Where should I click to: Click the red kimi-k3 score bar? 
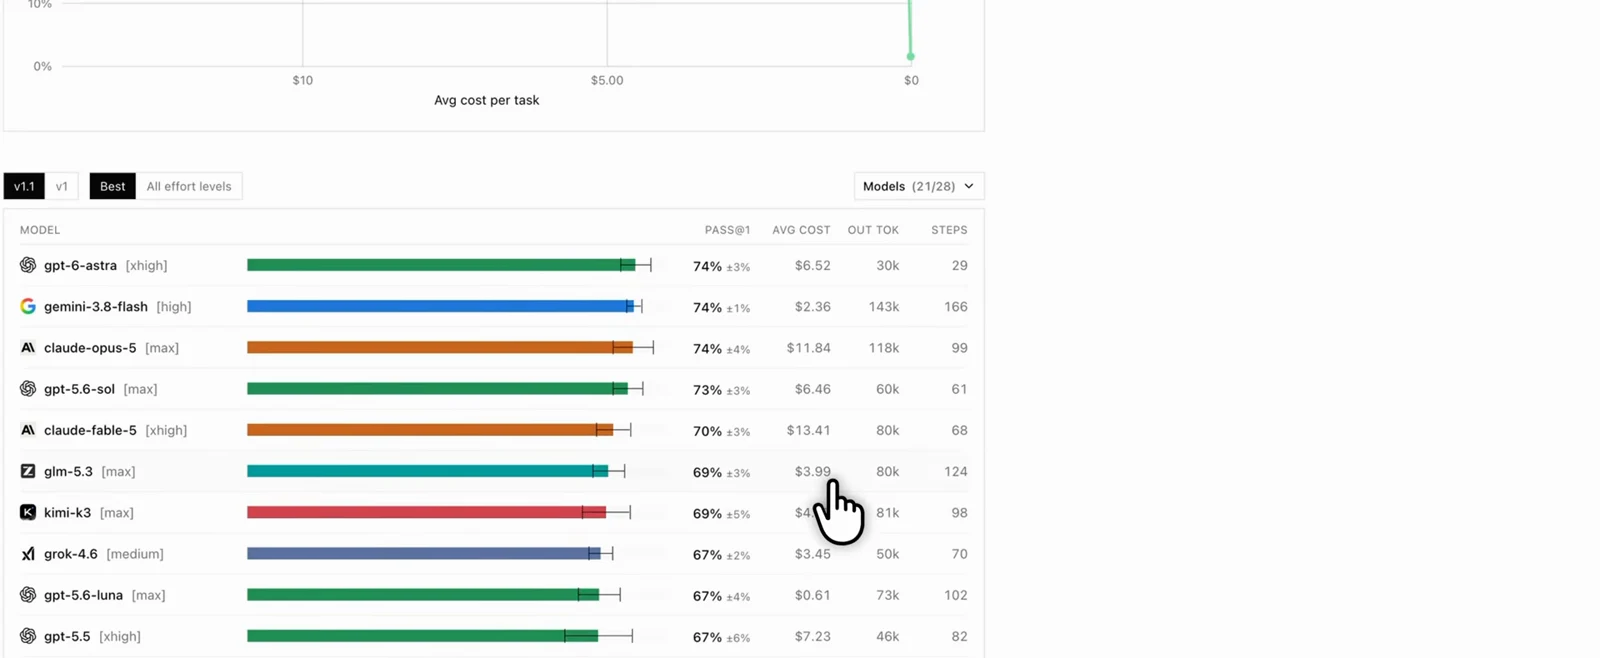pos(426,512)
